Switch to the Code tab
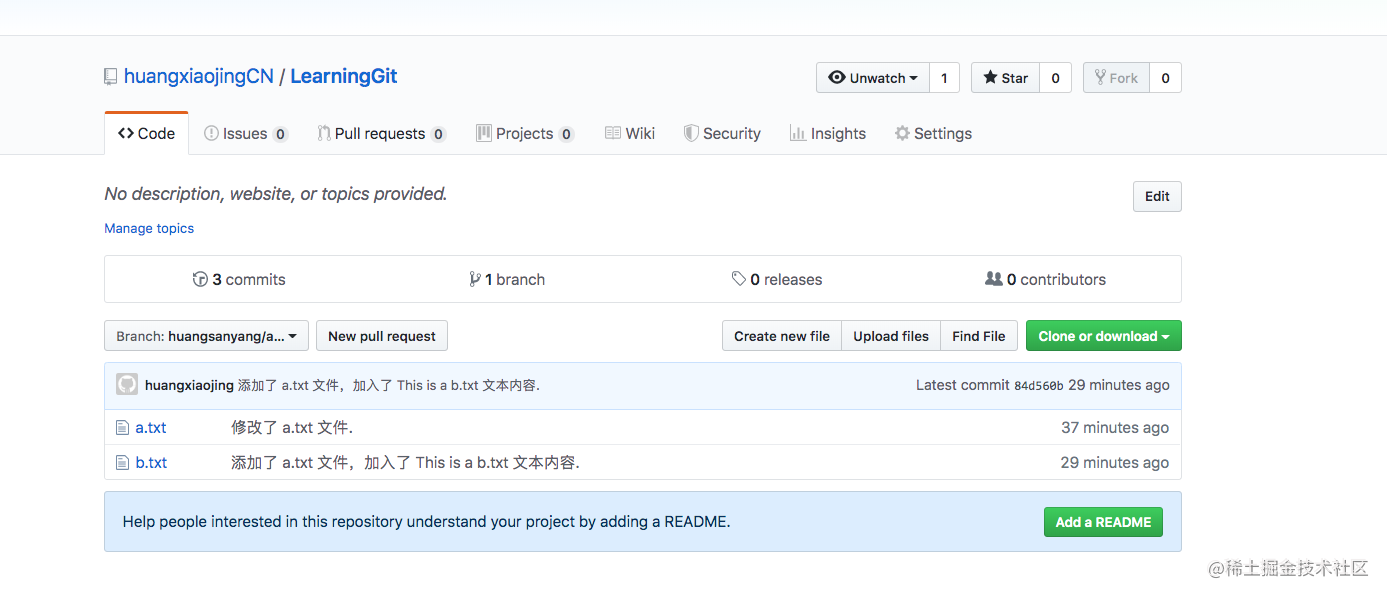Screen dimensions: 1387x597 tap(146, 133)
